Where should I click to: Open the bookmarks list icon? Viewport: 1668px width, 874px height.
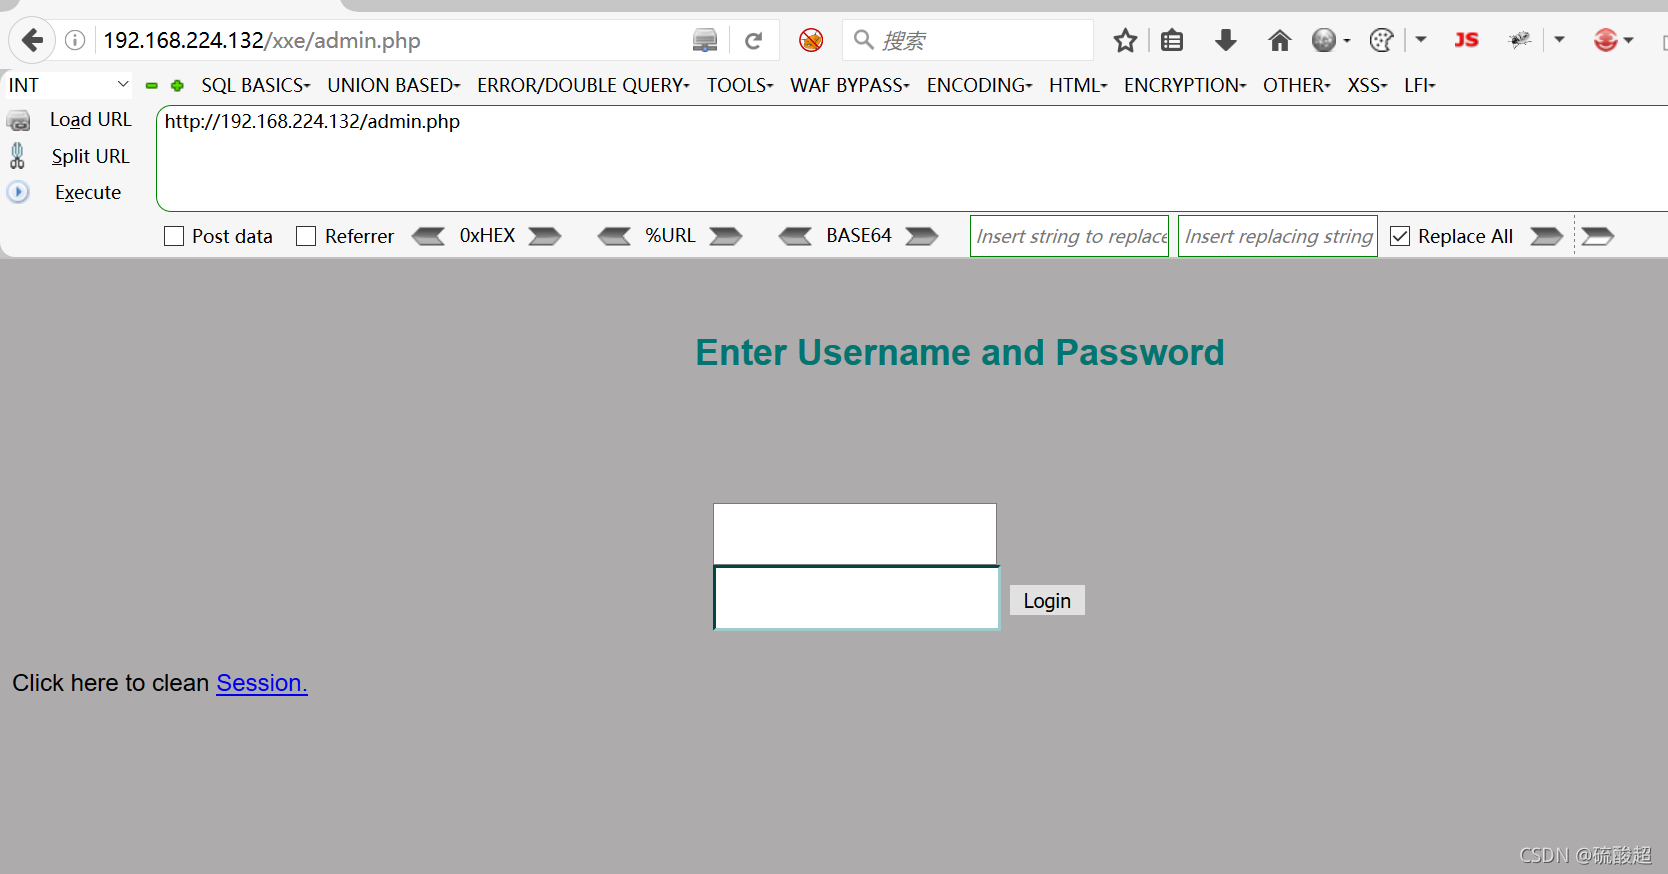click(x=1172, y=40)
